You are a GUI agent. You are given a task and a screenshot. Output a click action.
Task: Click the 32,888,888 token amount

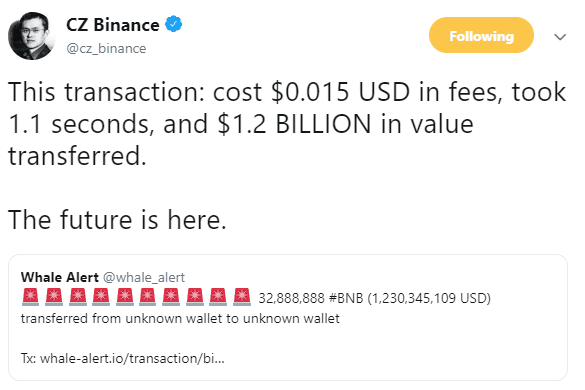pos(292,298)
